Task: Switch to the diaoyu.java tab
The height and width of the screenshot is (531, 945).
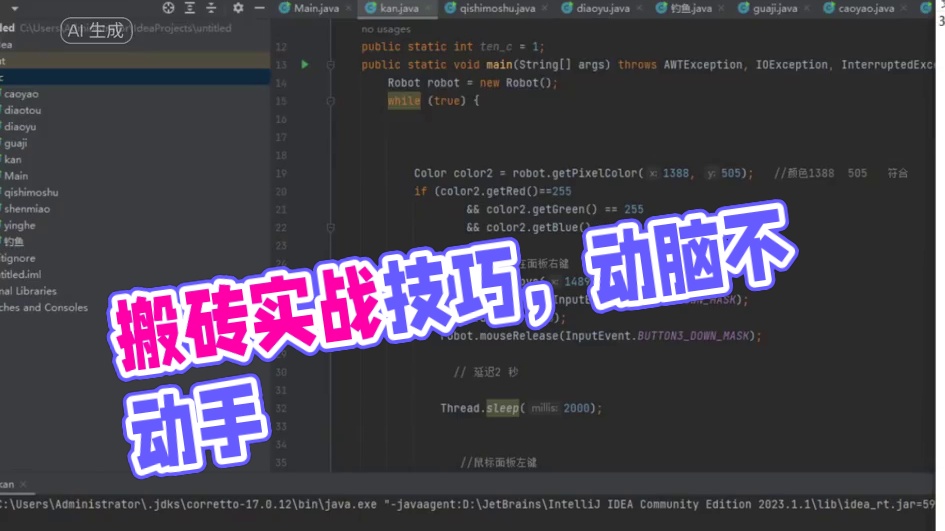Action: tap(602, 8)
